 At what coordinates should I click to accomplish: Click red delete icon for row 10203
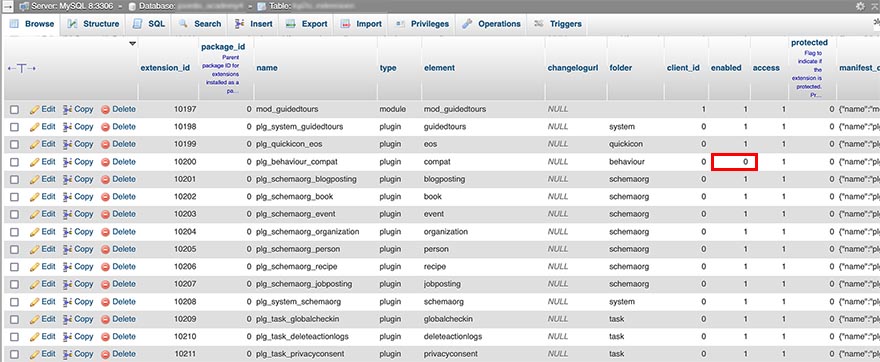pyautogui.click(x=105, y=214)
